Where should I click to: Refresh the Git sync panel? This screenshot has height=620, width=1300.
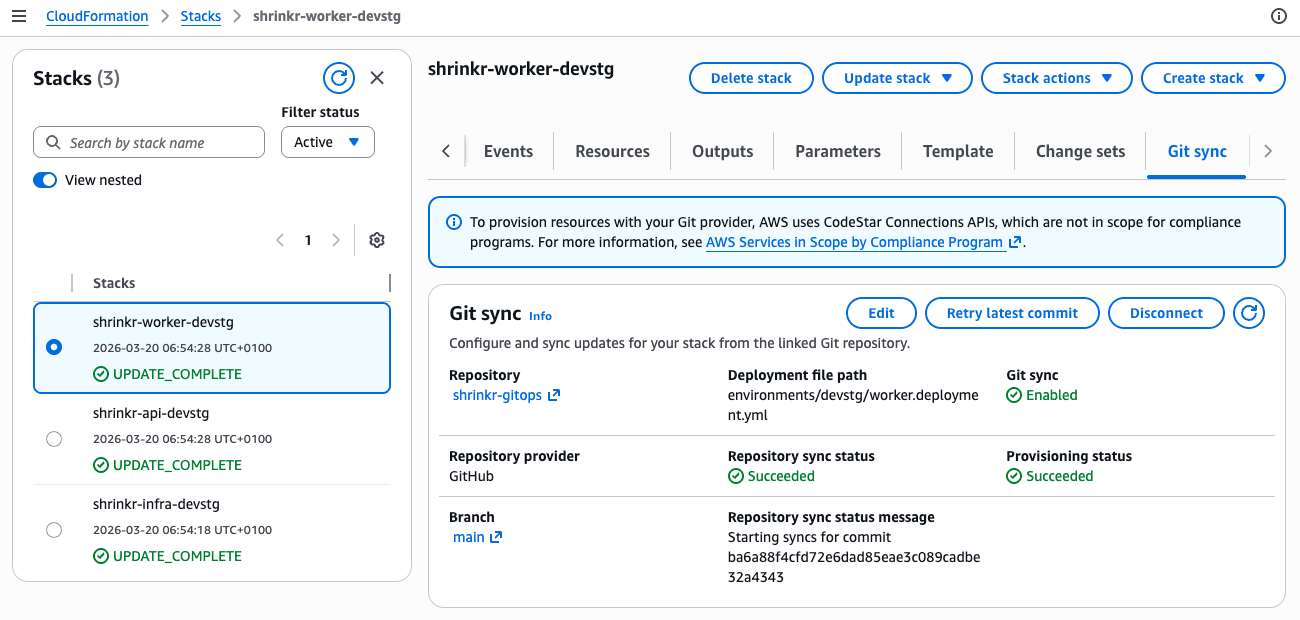point(1248,312)
